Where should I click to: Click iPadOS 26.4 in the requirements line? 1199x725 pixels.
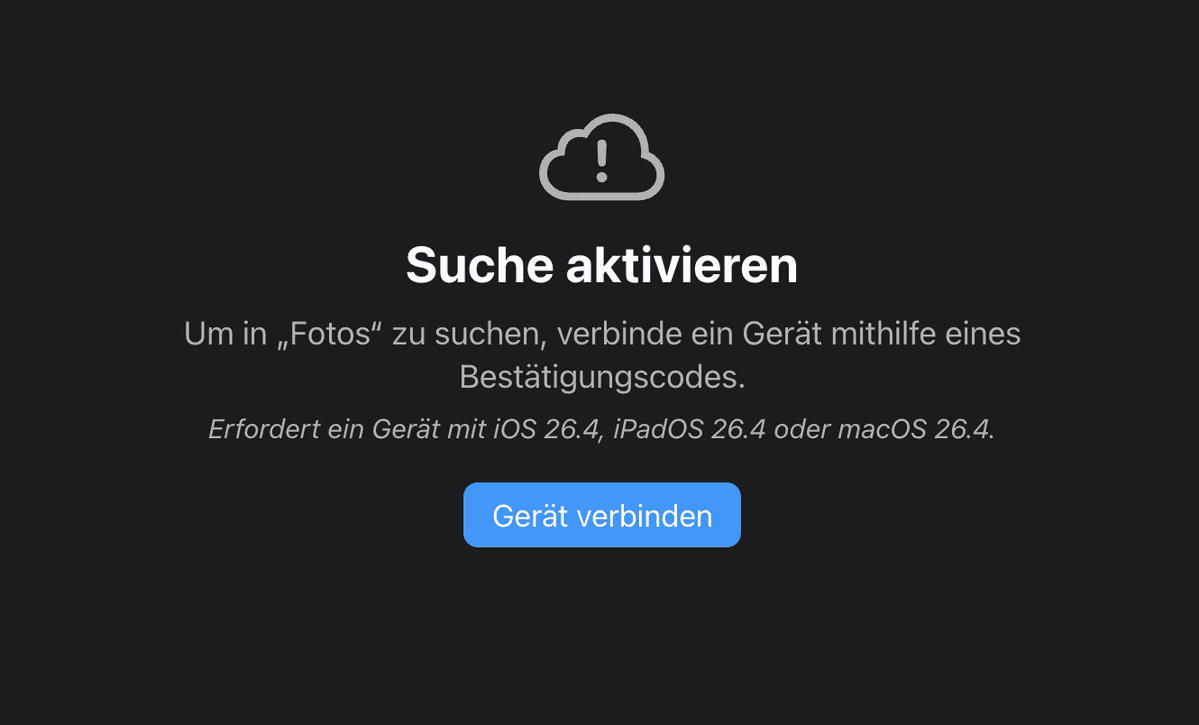click(689, 429)
